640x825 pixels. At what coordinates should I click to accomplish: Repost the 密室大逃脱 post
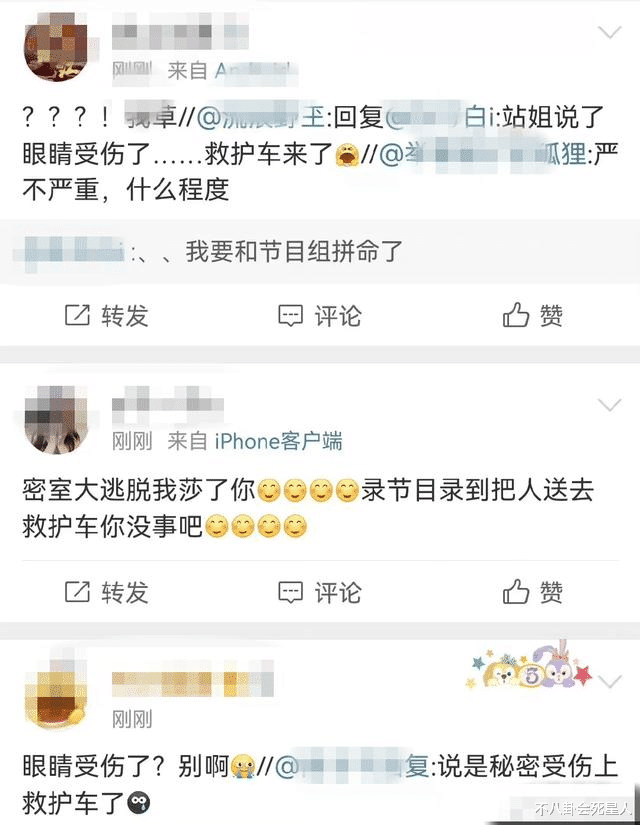pos(77,591)
